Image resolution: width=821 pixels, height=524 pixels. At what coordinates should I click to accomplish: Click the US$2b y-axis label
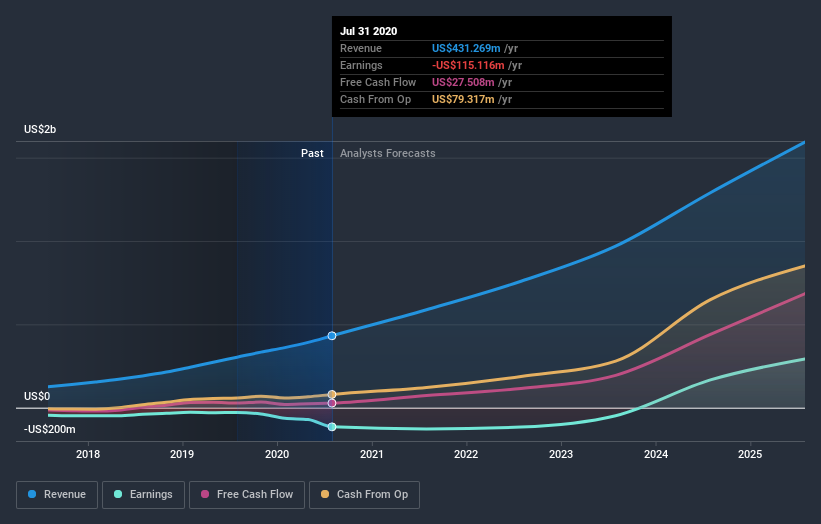(x=40, y=129)
